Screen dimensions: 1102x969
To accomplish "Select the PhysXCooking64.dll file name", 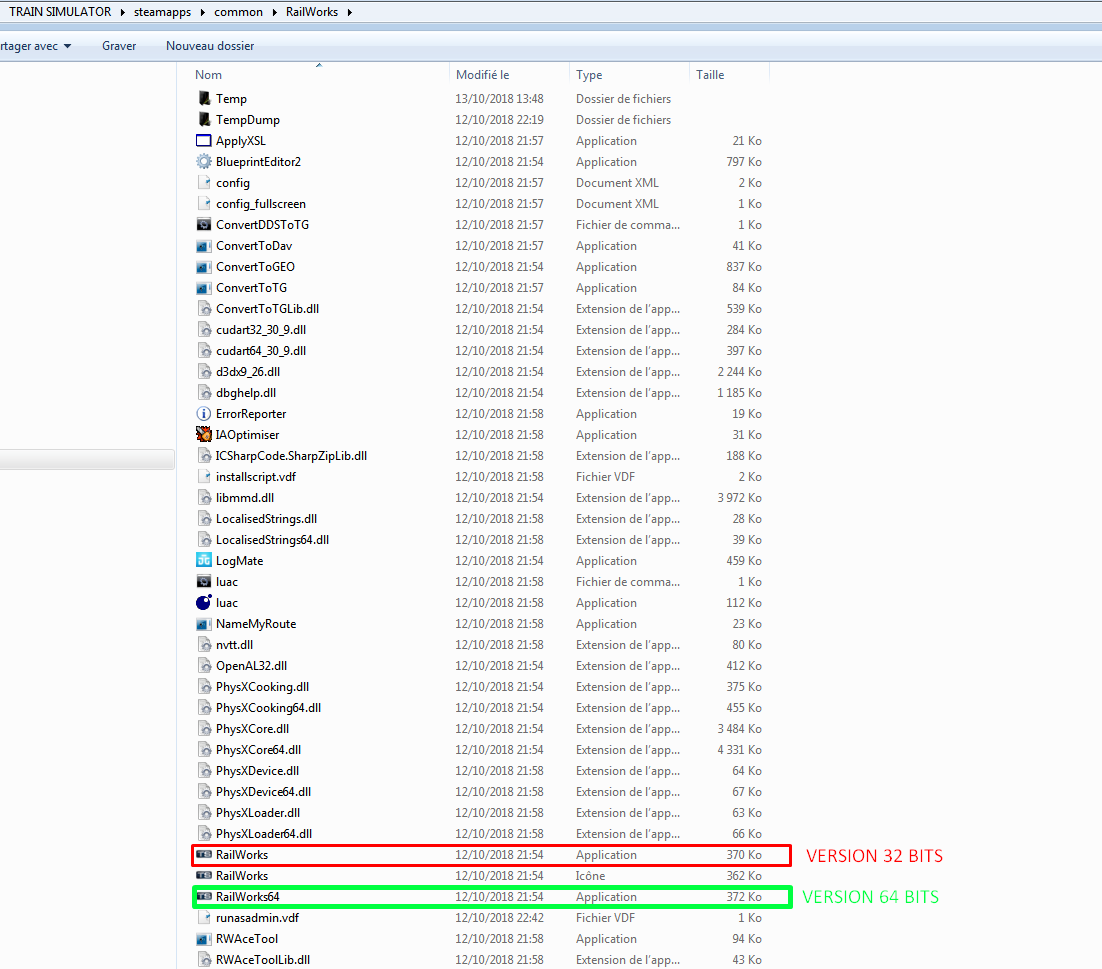I will coord(268,708).
